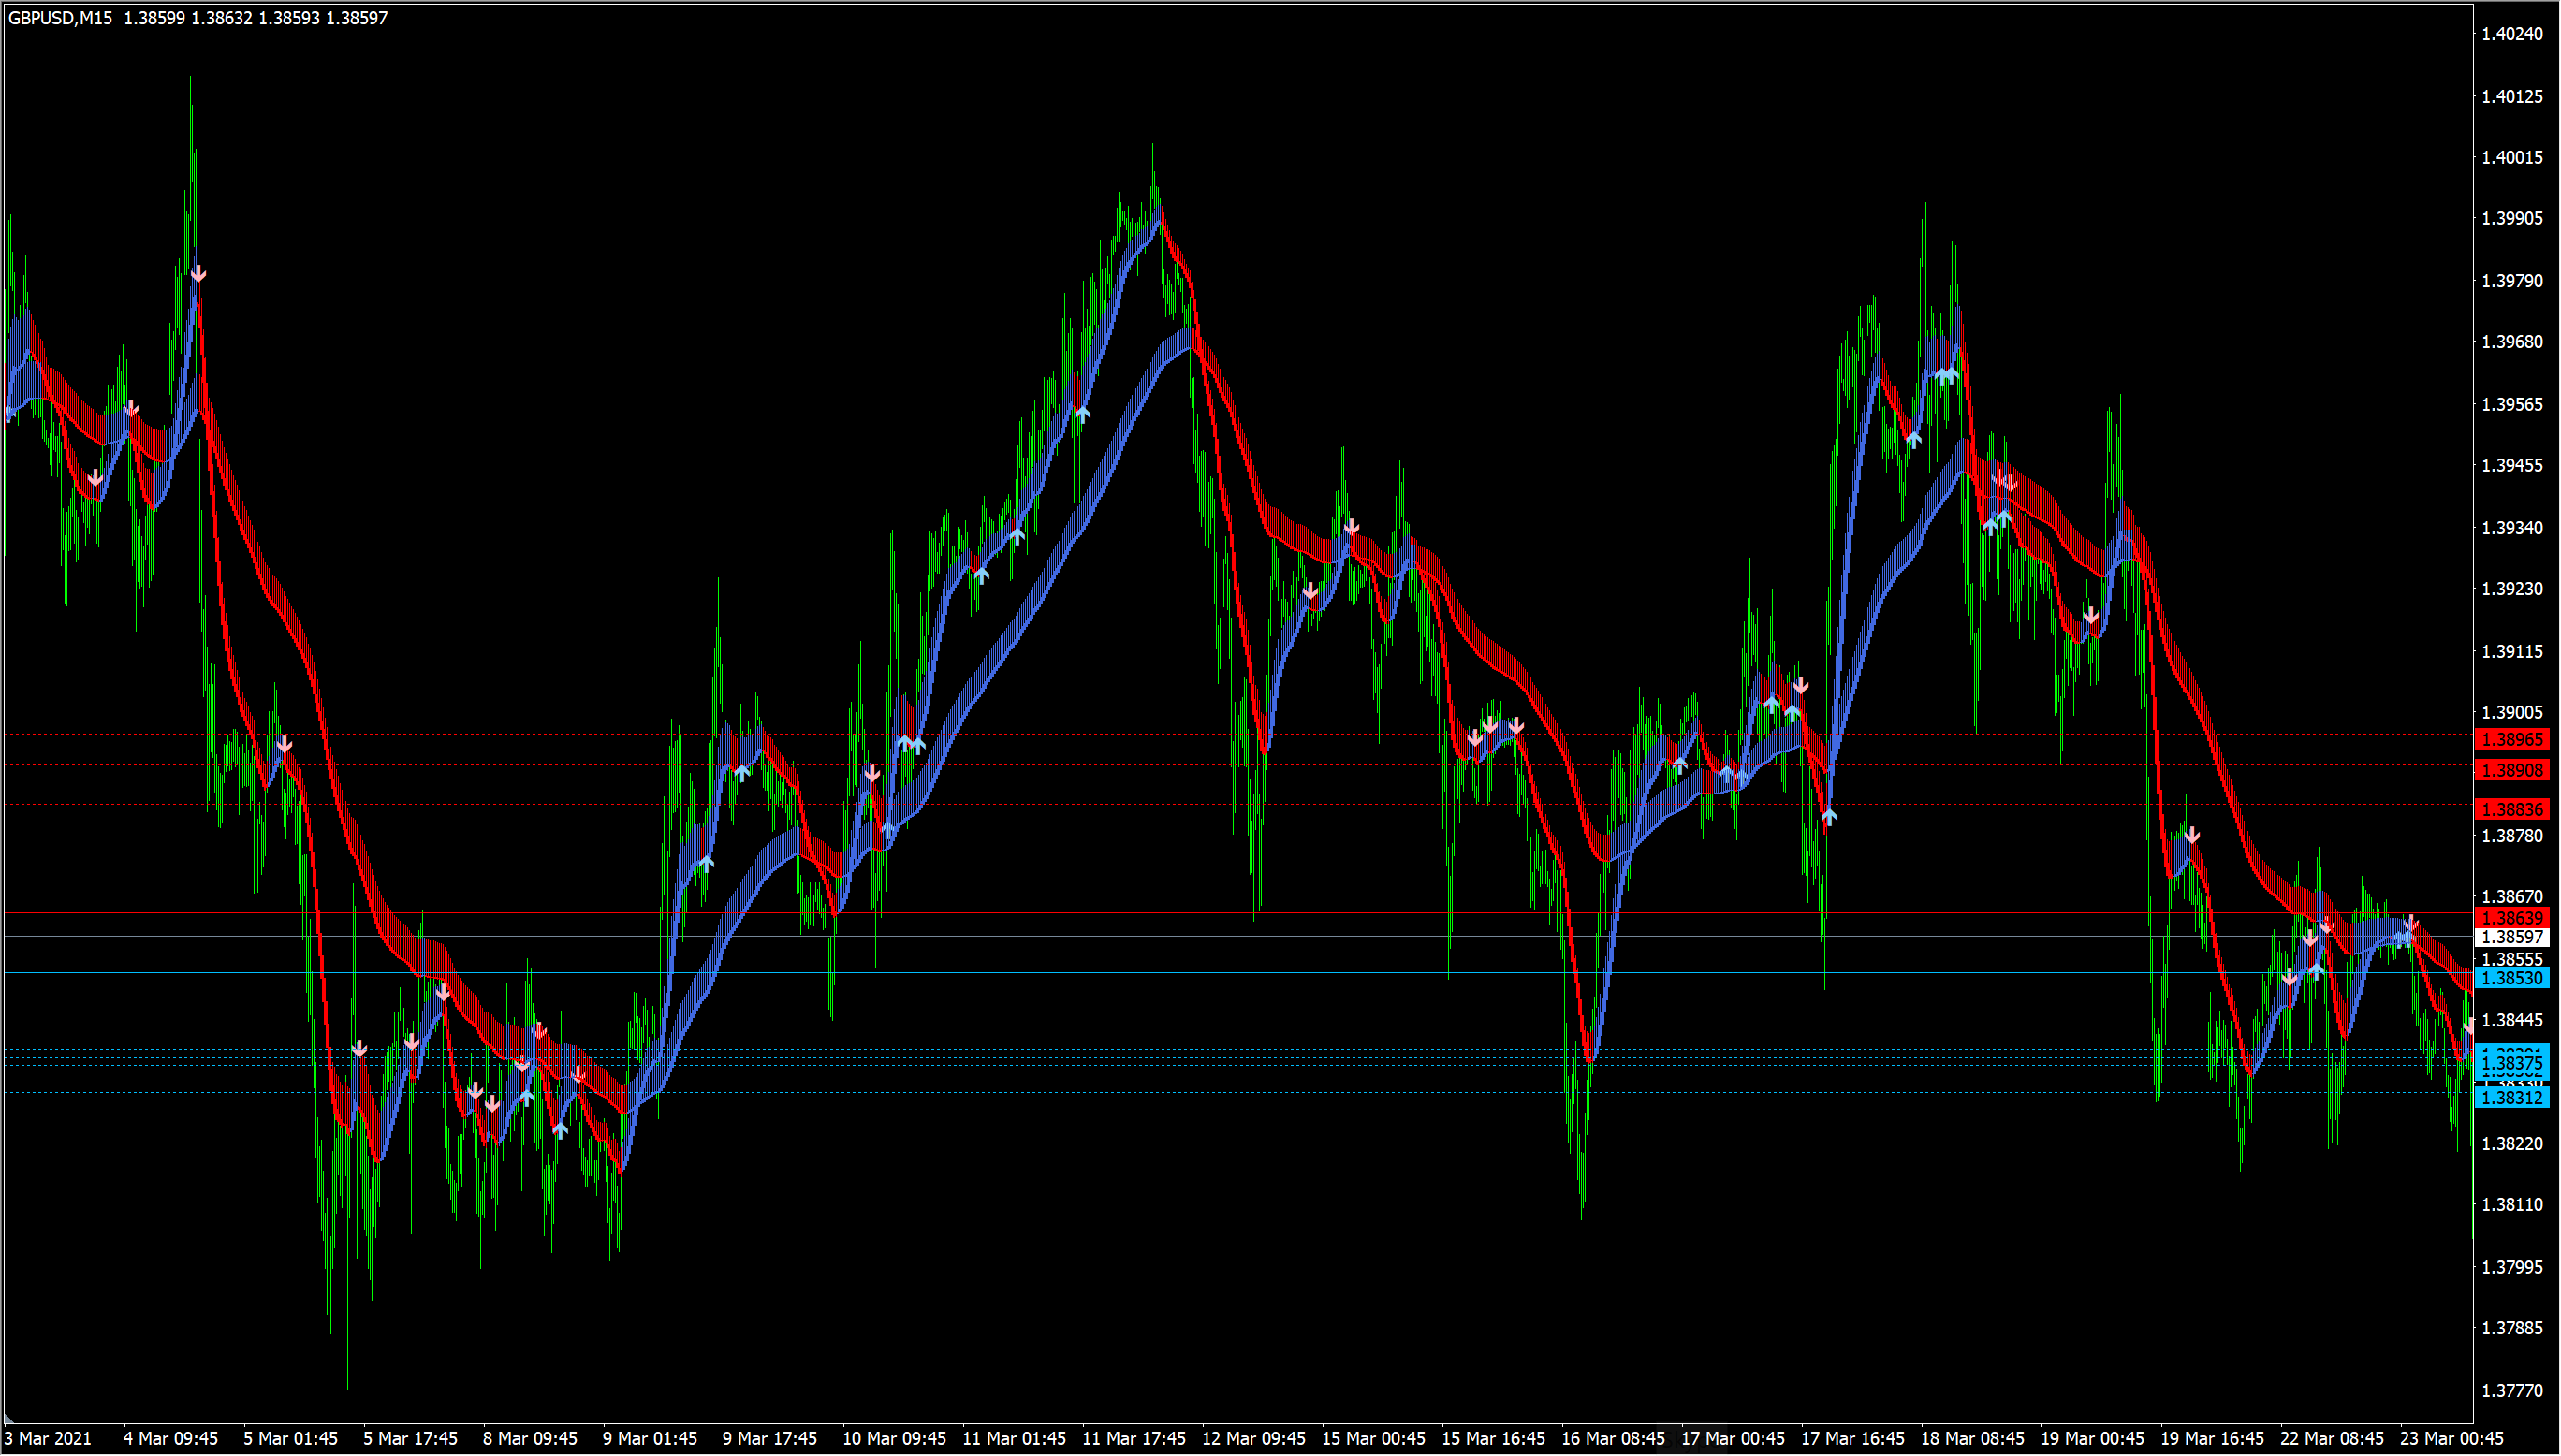
Task: Click the 23 Mar 00:45 time label
Action: (x=2451, y=1439)
